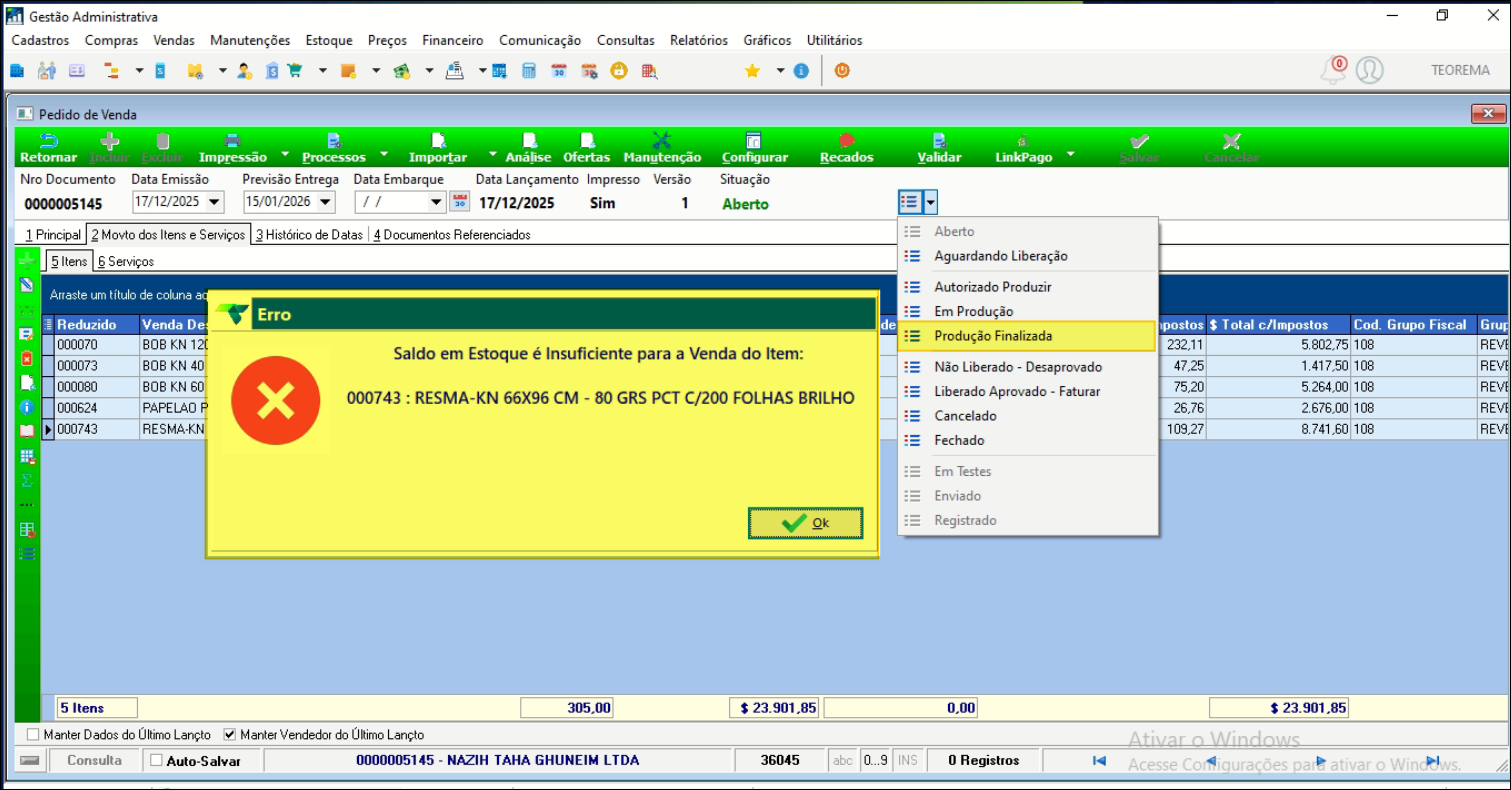This screenshot has width=1511, height=790.
Task: Click the Configurar toolbar icon
Action: (754, 142)
